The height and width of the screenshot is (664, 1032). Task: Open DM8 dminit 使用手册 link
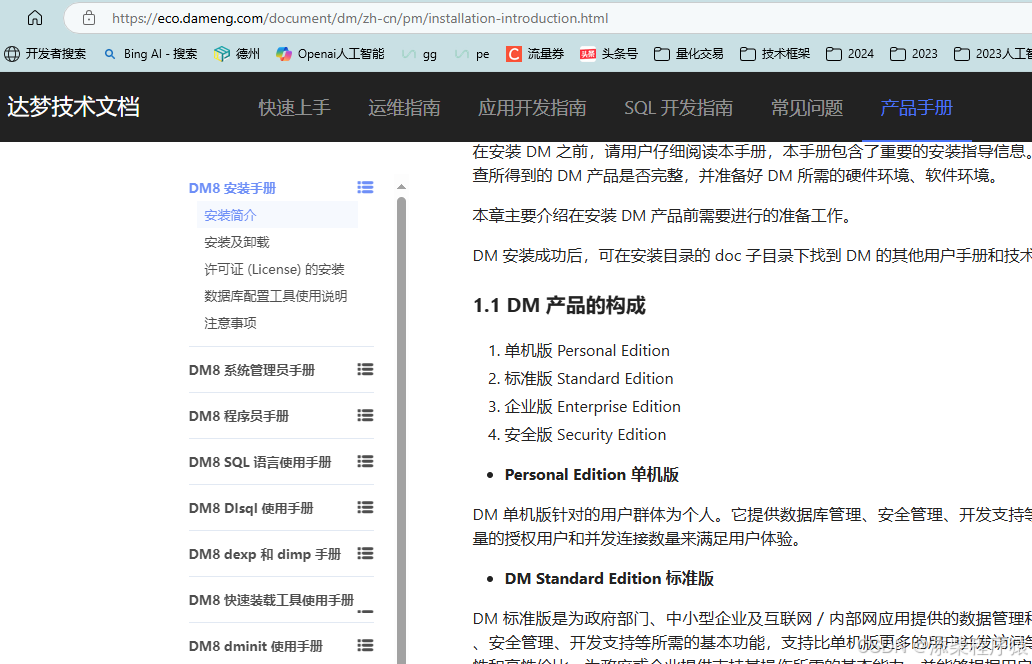pyautogui.click(x=255, y=646)
